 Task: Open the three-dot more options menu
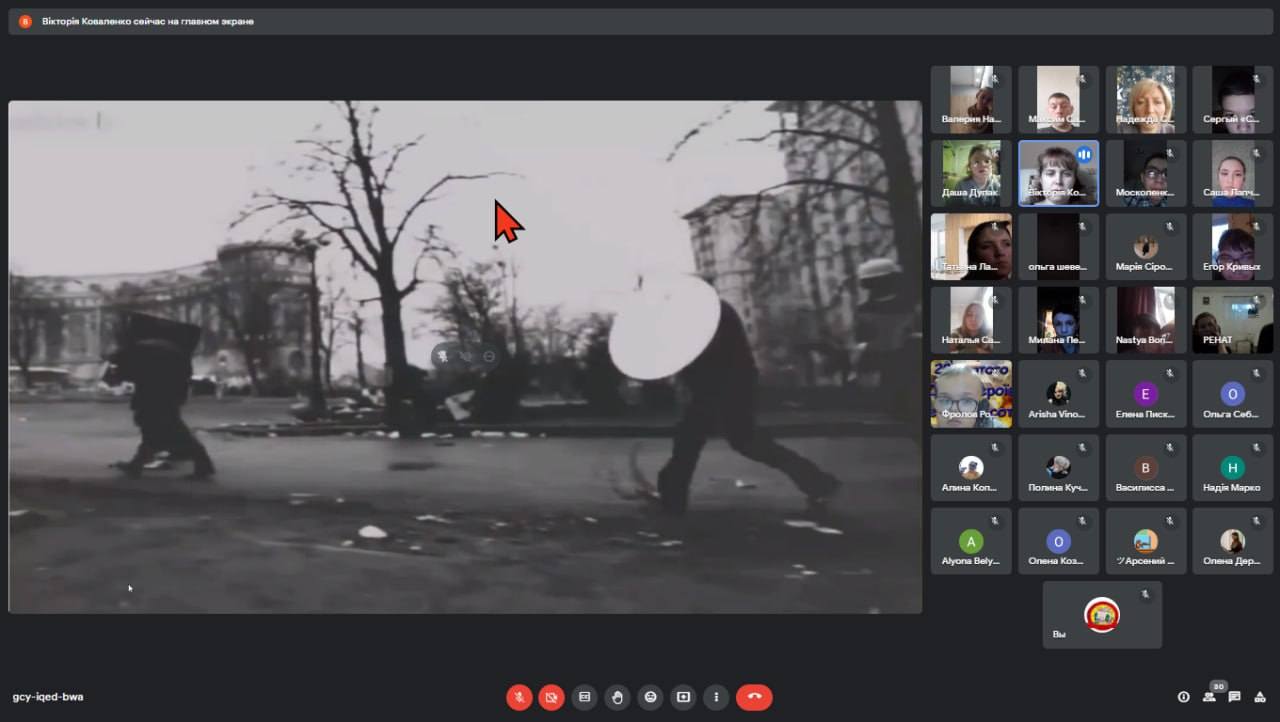(716, 697)
